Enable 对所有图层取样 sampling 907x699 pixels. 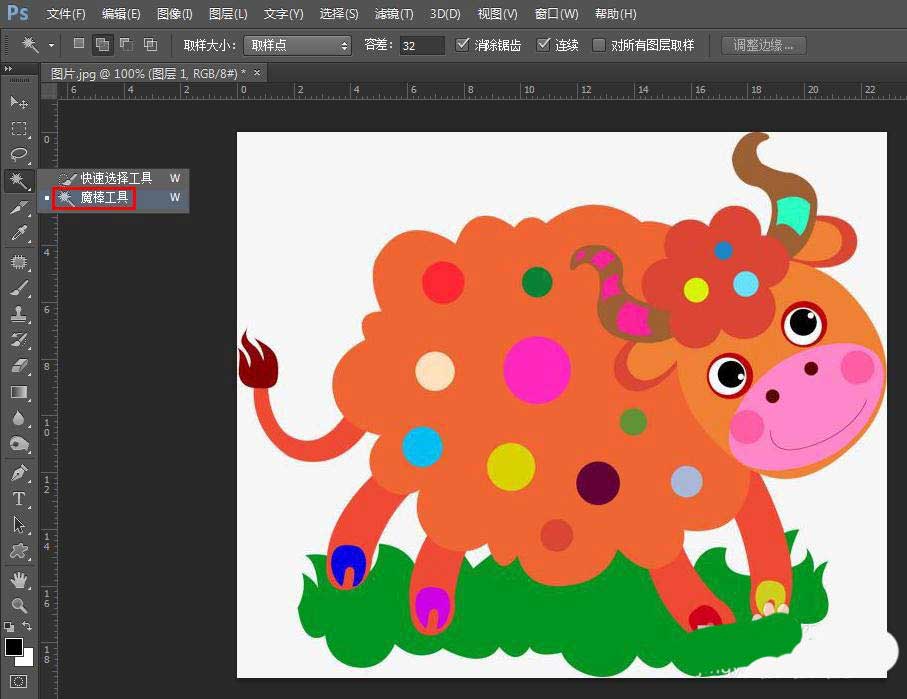point(597,45)
